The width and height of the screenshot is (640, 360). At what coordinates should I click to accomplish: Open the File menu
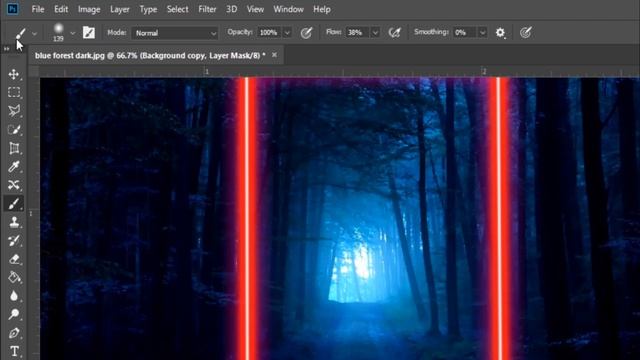point(38,9)
